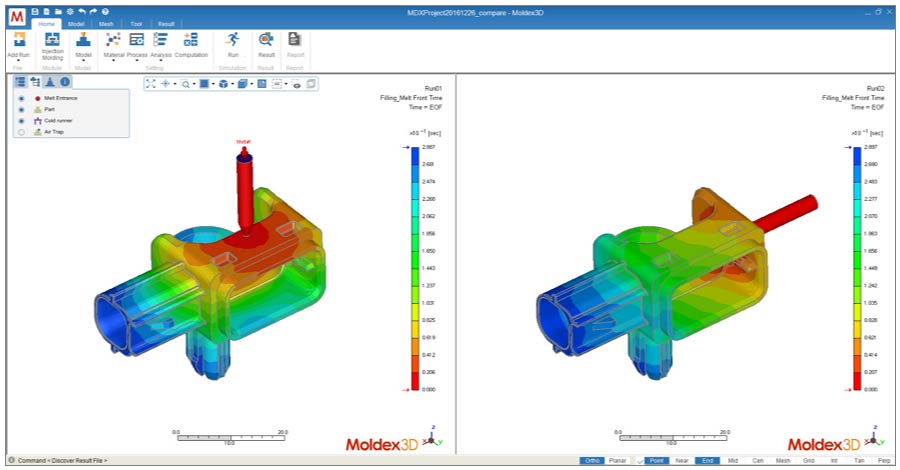Viewport: 900px width, 470px height.
Task: Open the Analysis settings icon
Action: tap(161, 39)
